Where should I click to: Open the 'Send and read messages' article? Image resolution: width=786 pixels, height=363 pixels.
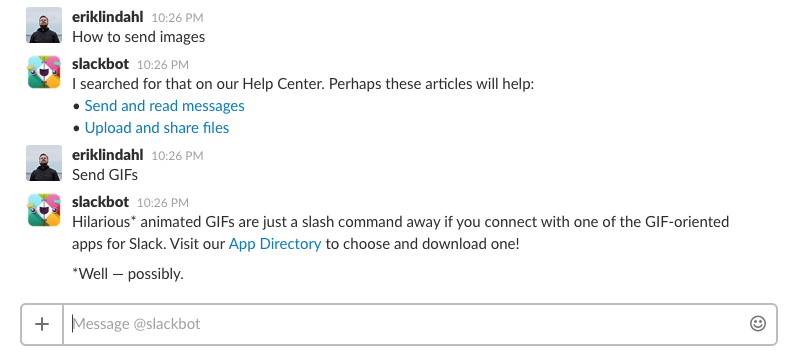tap(164, 106)
